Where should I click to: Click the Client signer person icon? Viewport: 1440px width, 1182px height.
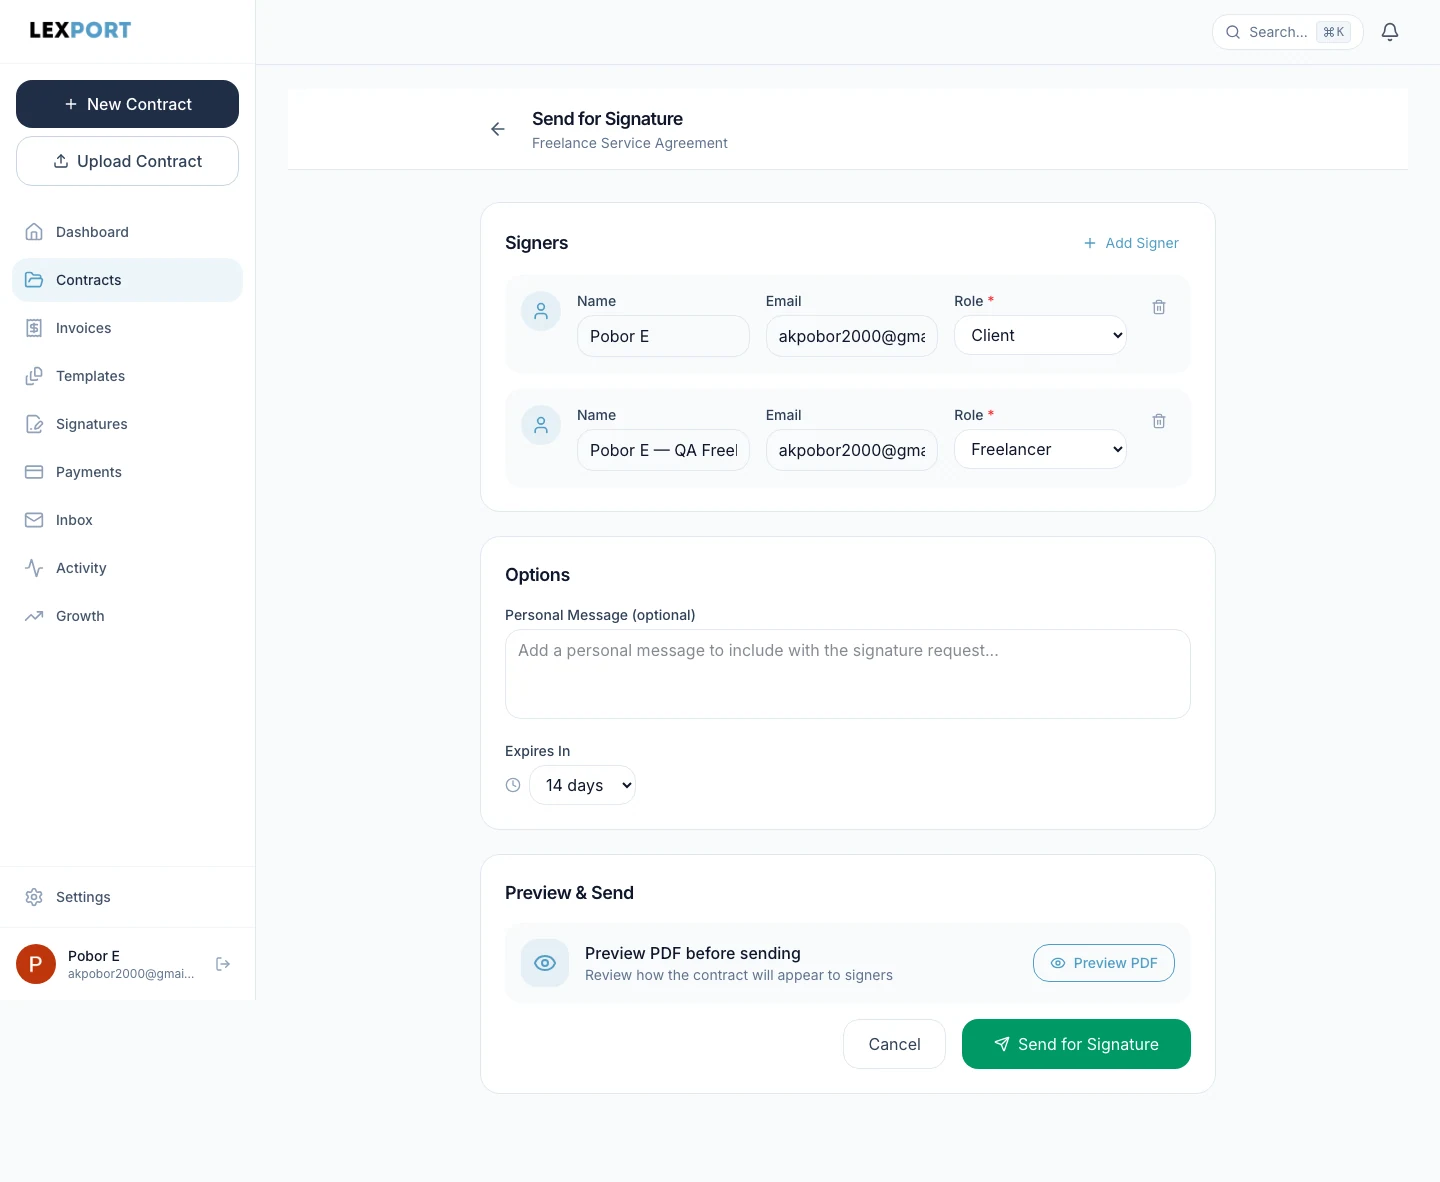[541, 311]
